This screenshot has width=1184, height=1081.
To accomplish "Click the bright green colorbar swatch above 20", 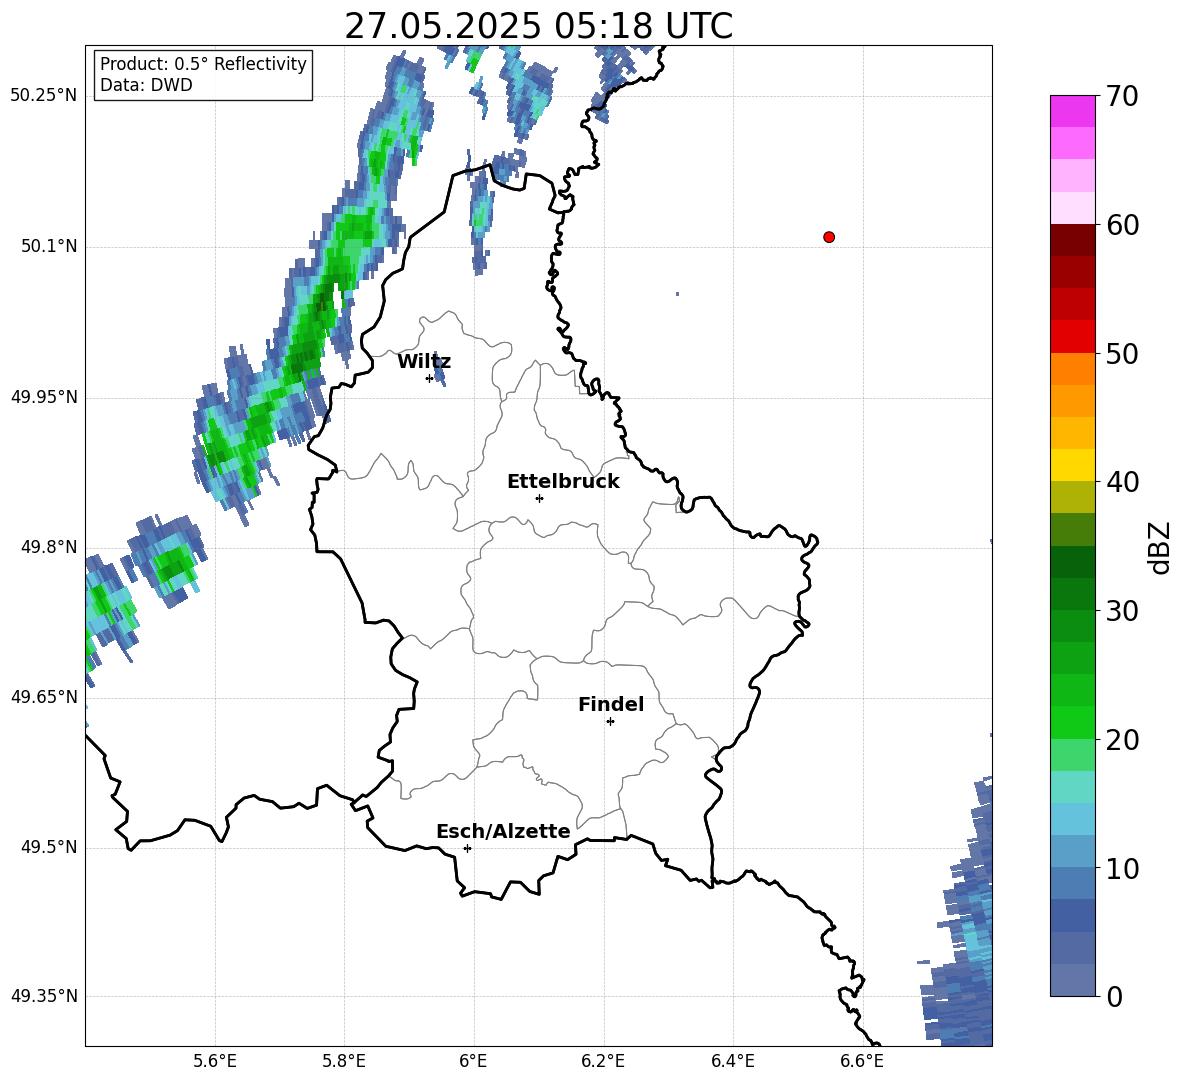I will pos(1072,722).
